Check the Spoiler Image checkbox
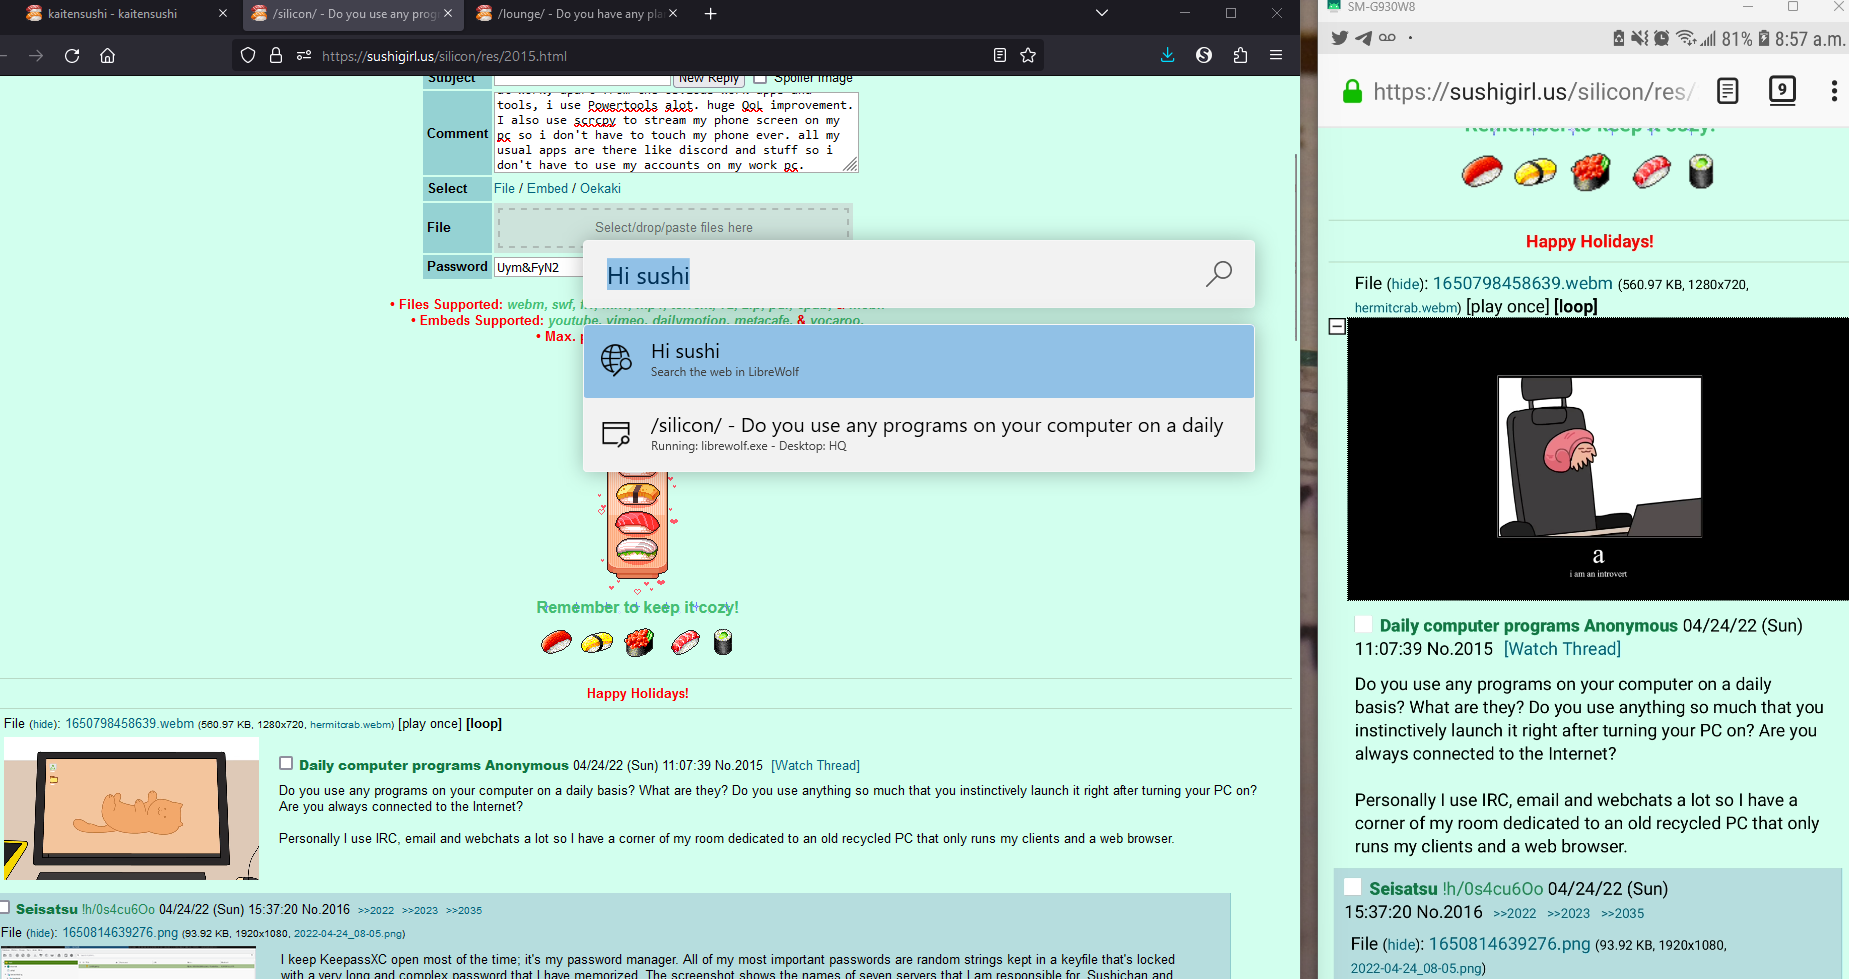 tap(760, 78)
